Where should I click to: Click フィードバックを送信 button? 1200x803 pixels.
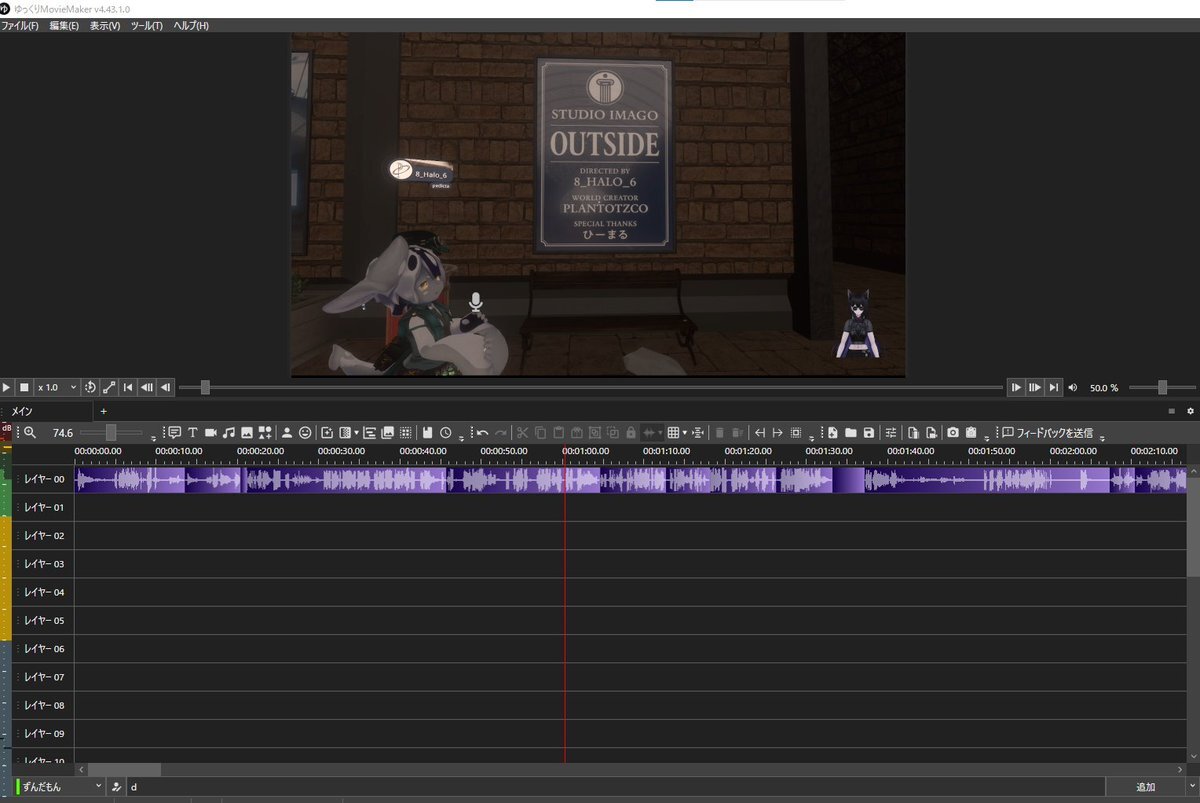point(1047,432)
